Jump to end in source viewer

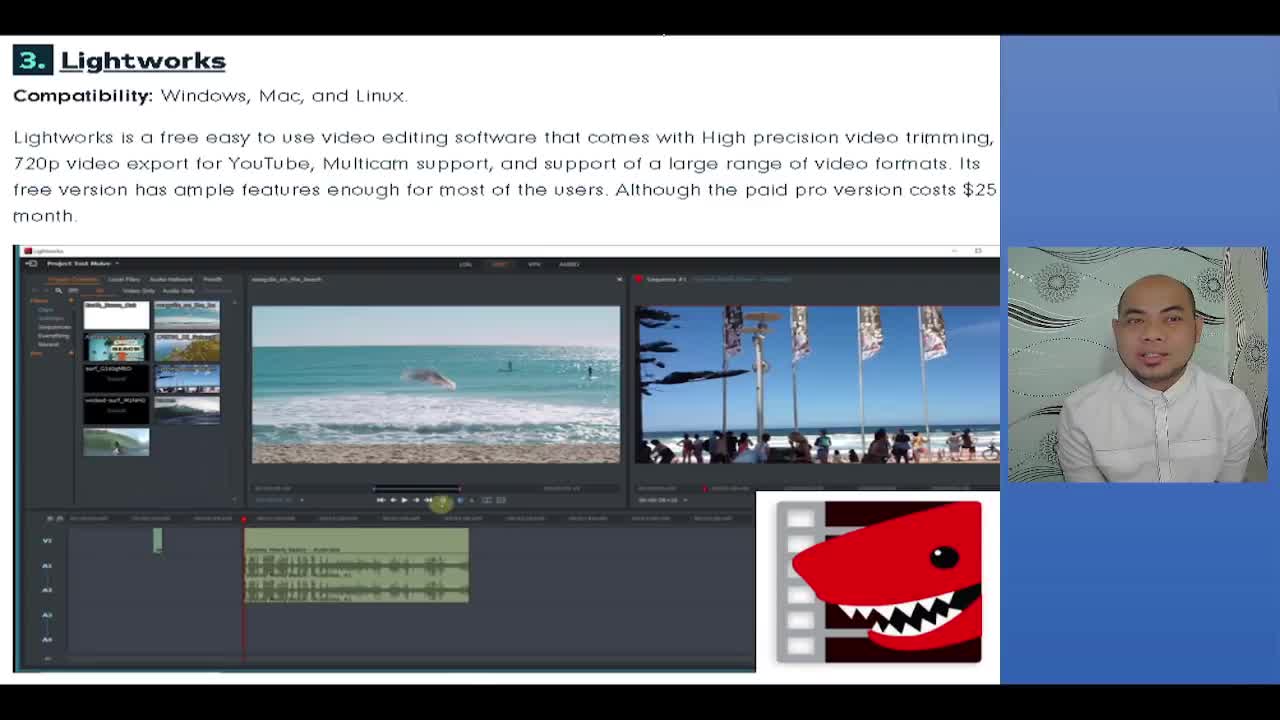pos(428,500)
